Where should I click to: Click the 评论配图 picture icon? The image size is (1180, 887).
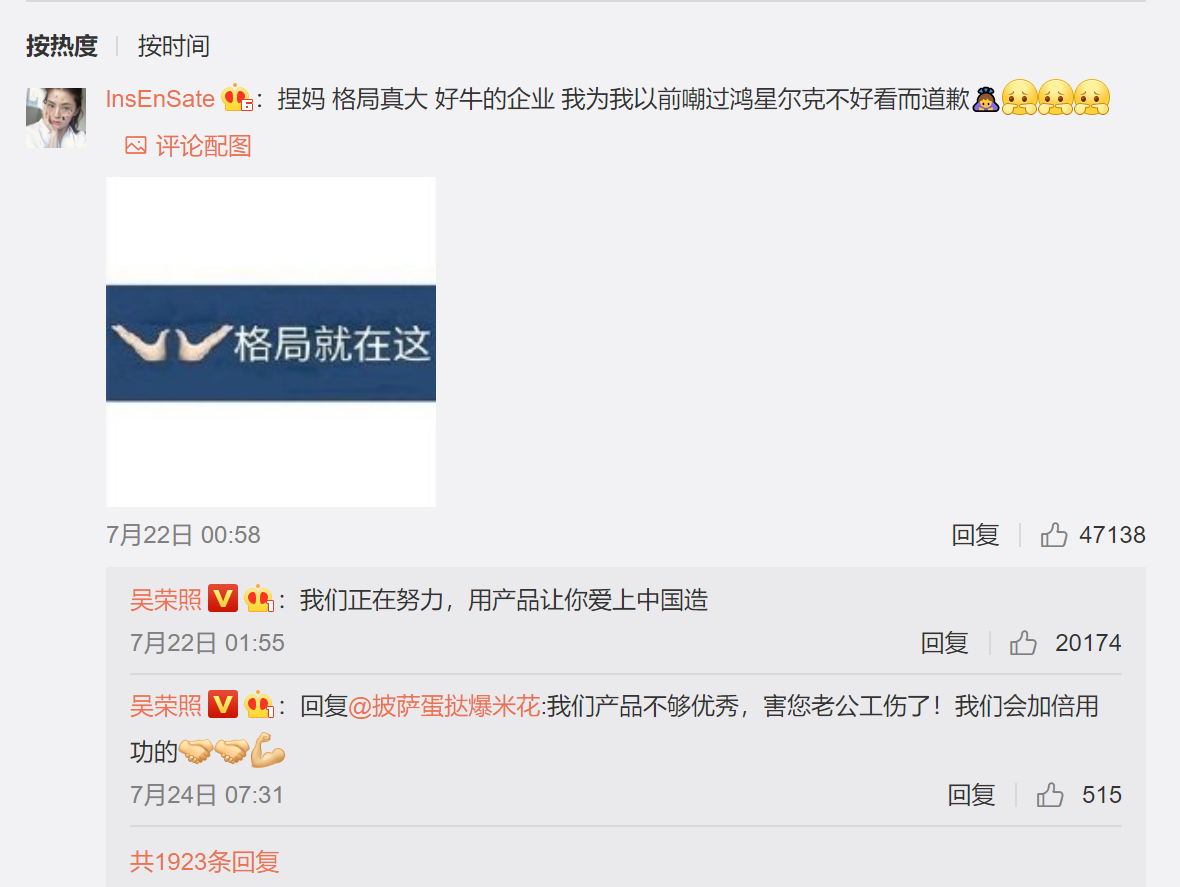coord(135,146)
